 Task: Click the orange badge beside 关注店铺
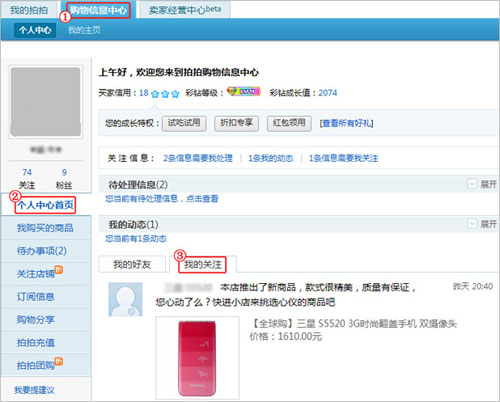[x=59, y=270]
